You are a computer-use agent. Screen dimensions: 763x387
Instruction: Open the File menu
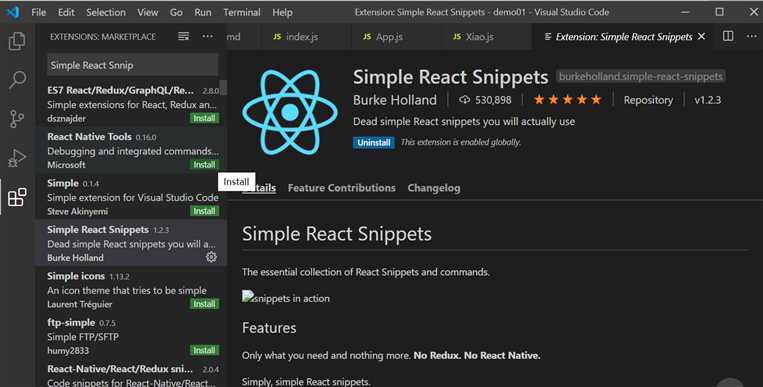pos(38,12)
